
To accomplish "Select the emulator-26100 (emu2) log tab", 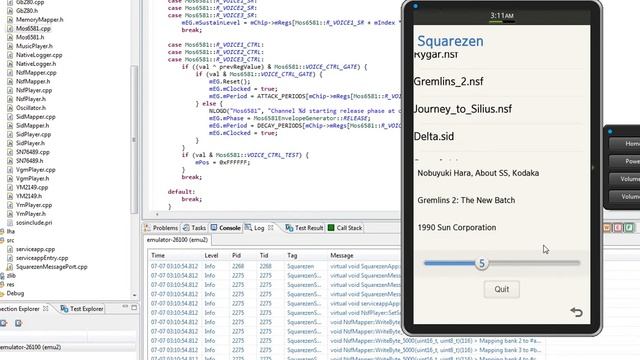I will coord(178,240).
